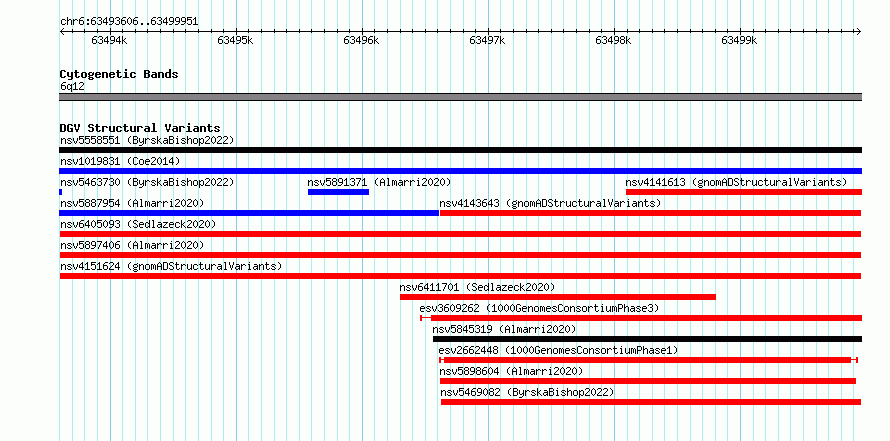The image size is (890, 441).
Task: Click the 6q12 cytogenetic band label
Action: pyautogui.click(x=73, y=87)
